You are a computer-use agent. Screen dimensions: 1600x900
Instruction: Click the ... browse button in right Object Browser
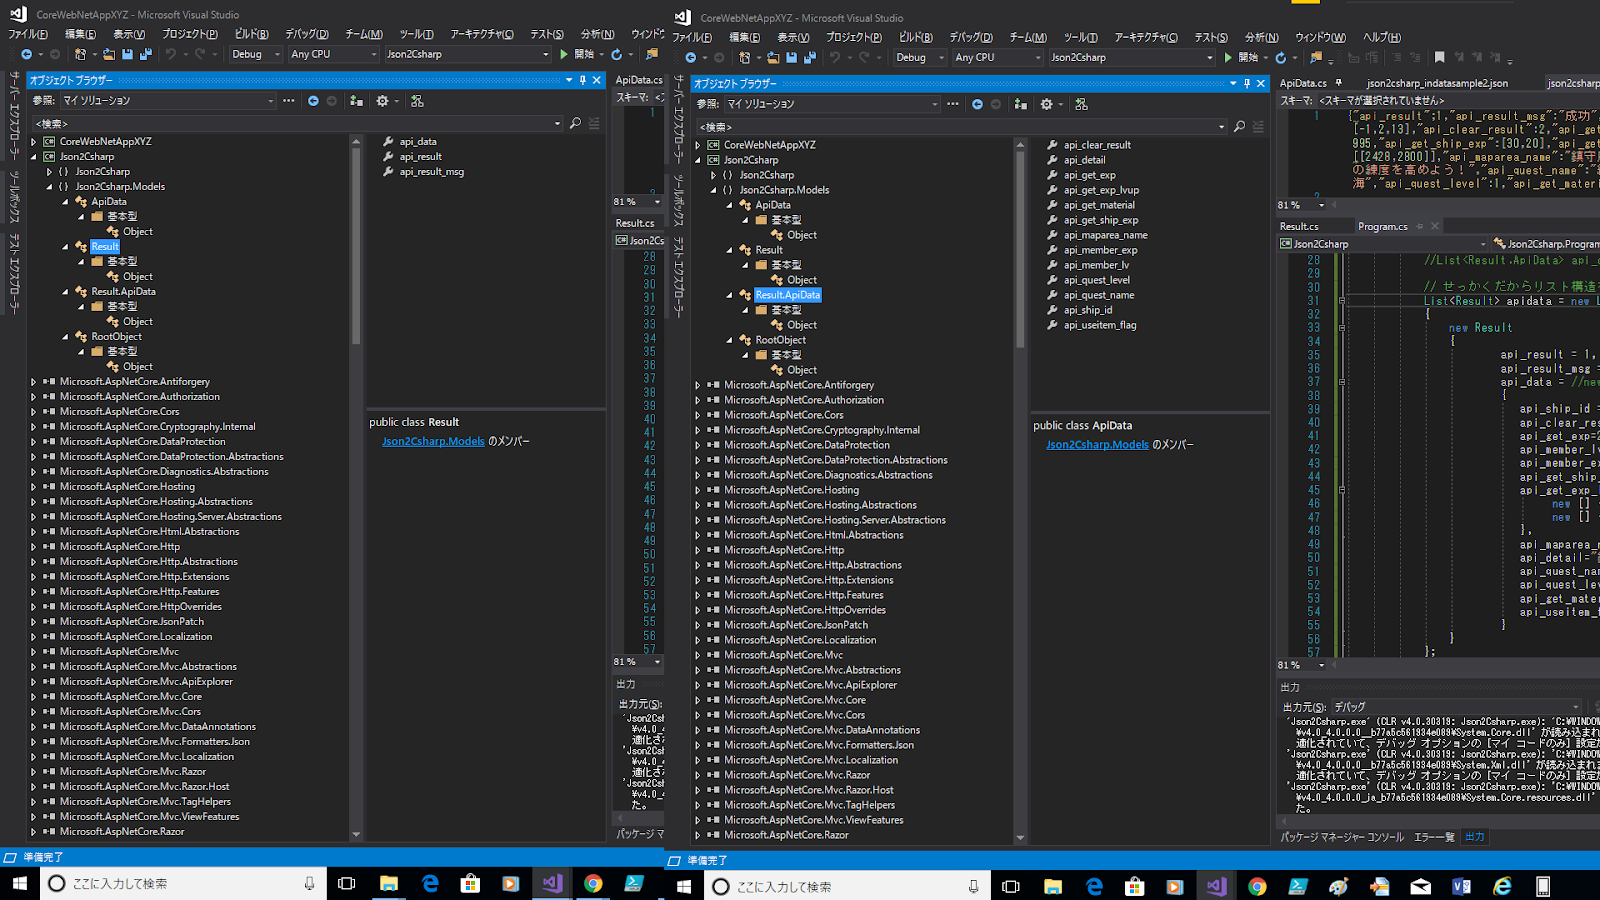click(x=952, y=104)
